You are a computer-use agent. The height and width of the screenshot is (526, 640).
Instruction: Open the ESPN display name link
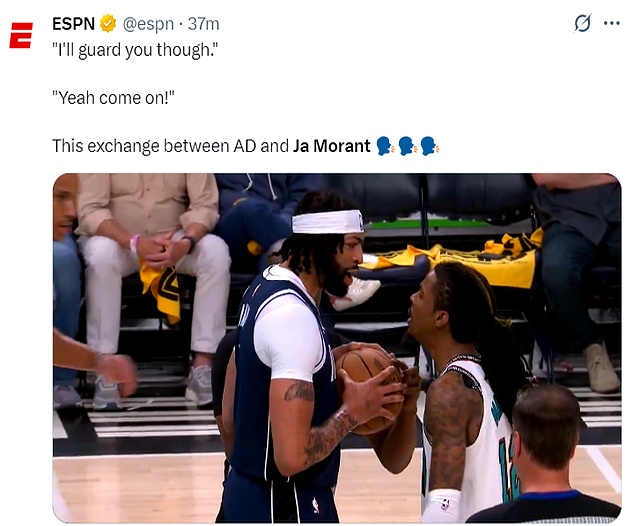tap(73, 24)
